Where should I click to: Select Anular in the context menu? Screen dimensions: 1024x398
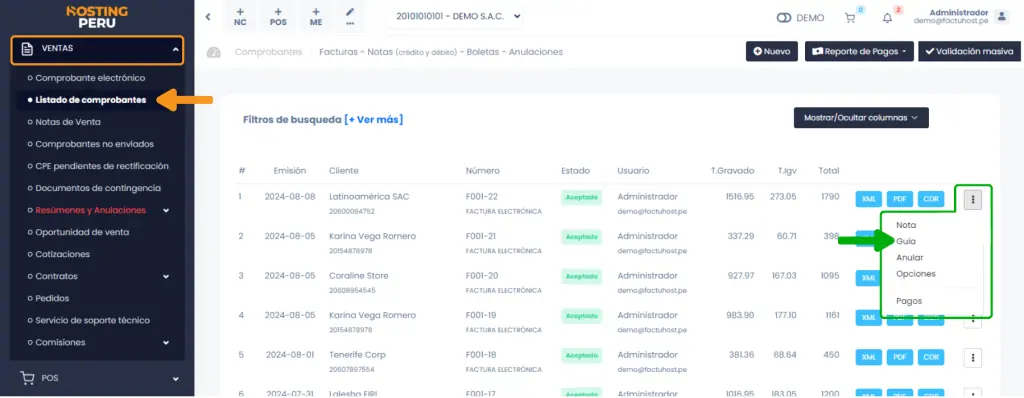coord(910,257)
